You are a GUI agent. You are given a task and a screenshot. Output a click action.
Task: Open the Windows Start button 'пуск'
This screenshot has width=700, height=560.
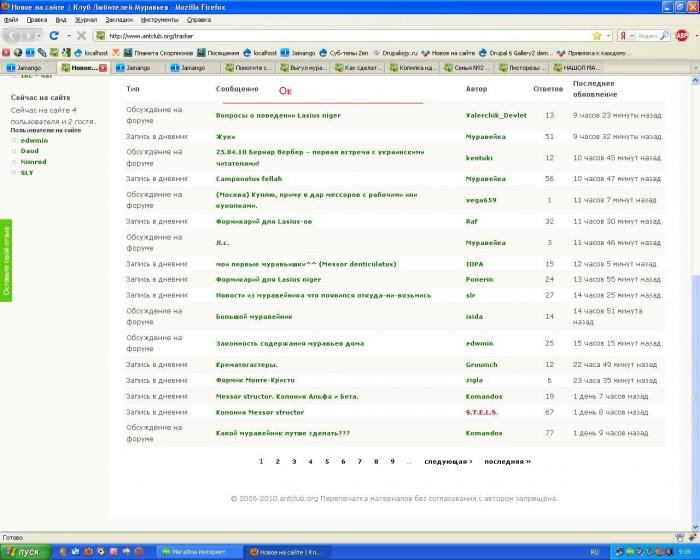(x=24, y=551)
